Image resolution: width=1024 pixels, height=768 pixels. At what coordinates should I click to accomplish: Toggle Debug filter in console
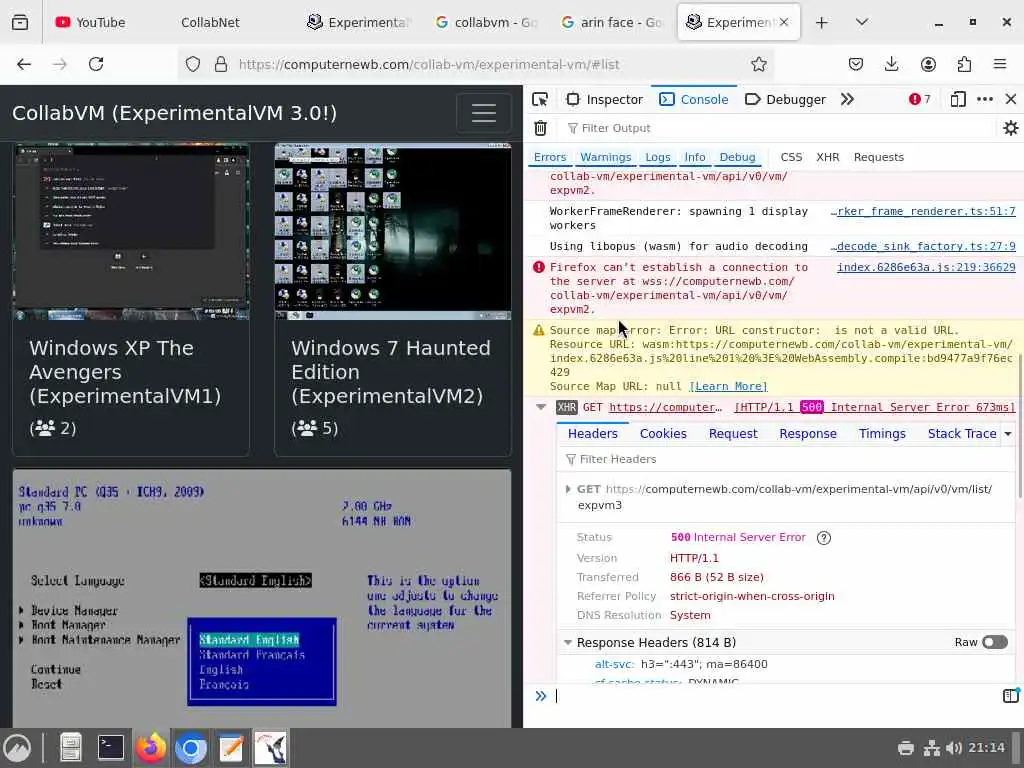737,157
